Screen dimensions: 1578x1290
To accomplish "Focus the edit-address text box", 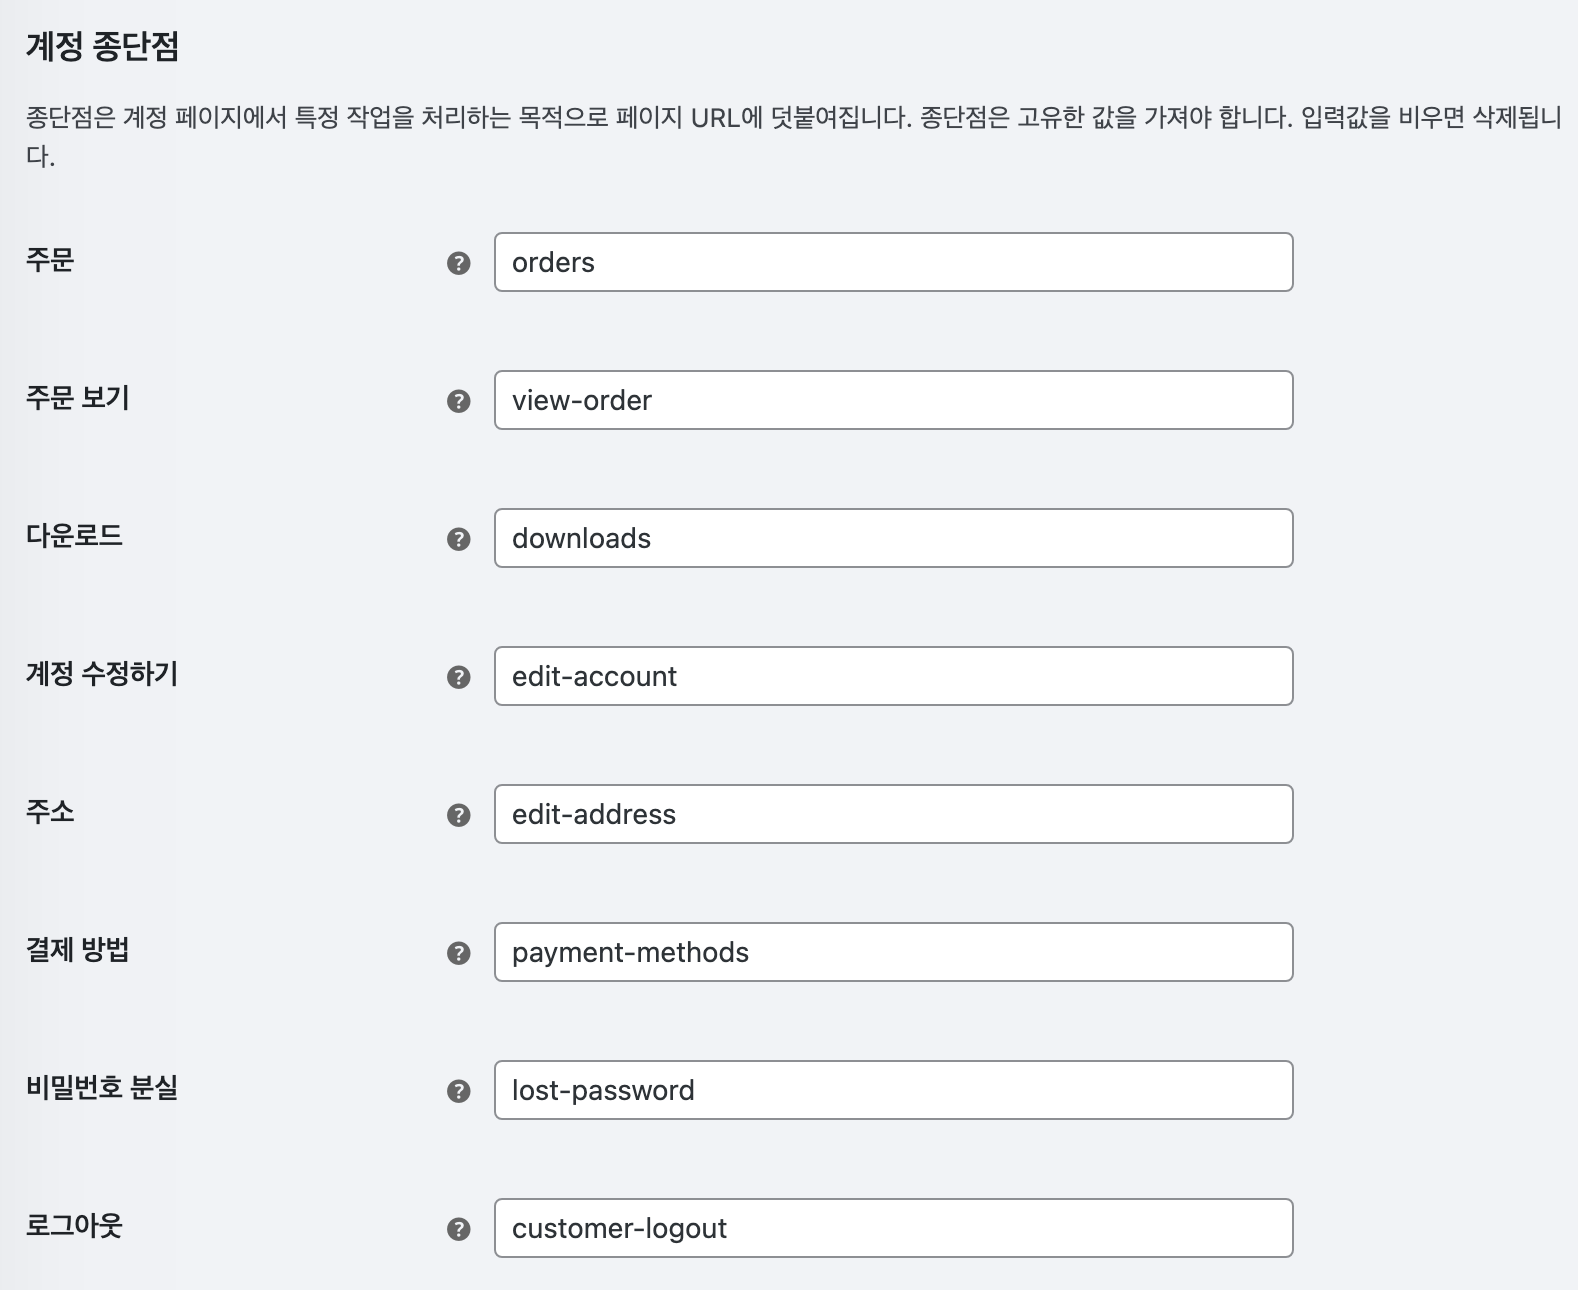I will [894, 814].
